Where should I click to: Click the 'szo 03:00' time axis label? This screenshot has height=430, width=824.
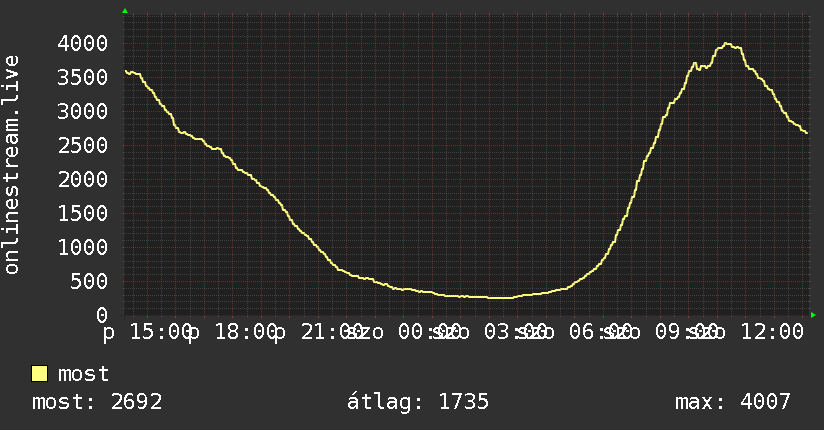click(x=488, y=333)
